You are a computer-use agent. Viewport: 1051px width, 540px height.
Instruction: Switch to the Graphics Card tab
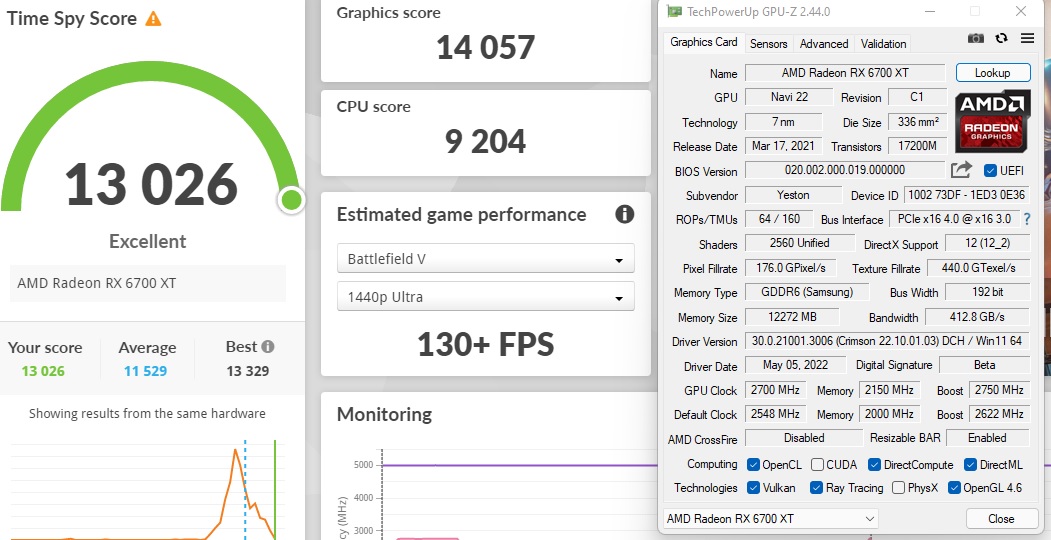[x=703, y=42]
